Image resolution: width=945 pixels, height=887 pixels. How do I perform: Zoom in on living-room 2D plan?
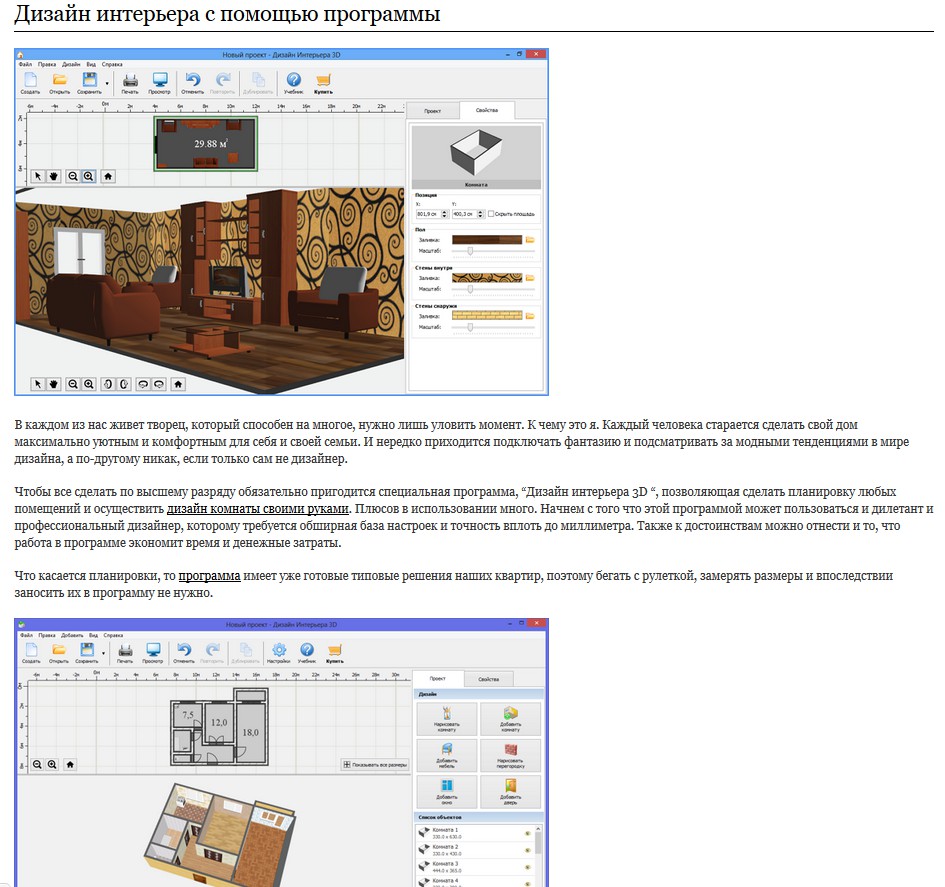click(x=89, y=176)
